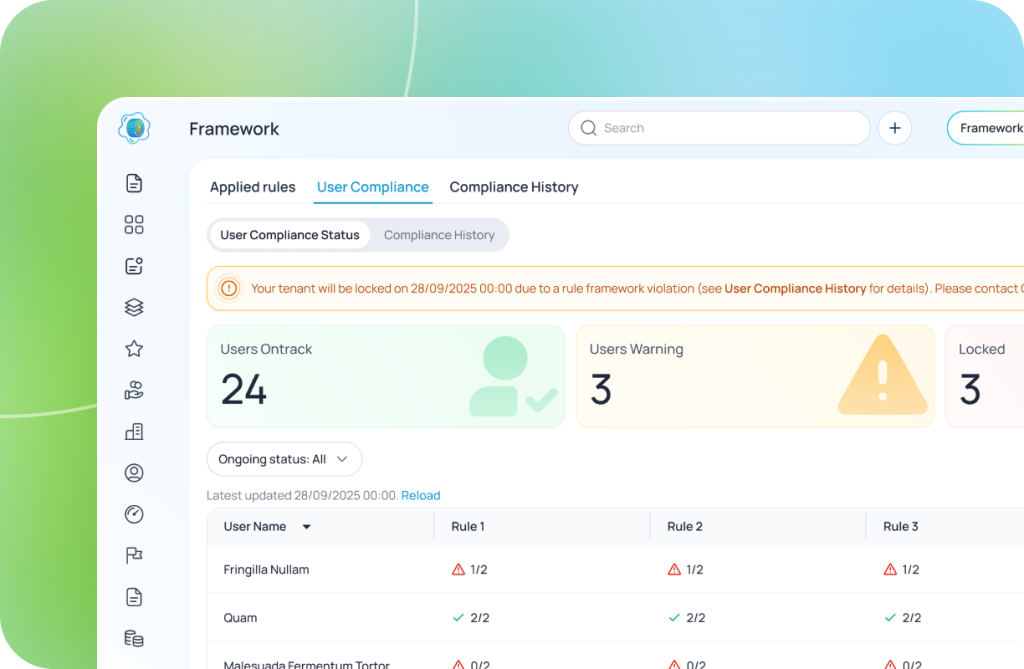Expand the Ongoing status: All dropdown
The width and height of the screenshot is (1024, 669).
(284, 459)
